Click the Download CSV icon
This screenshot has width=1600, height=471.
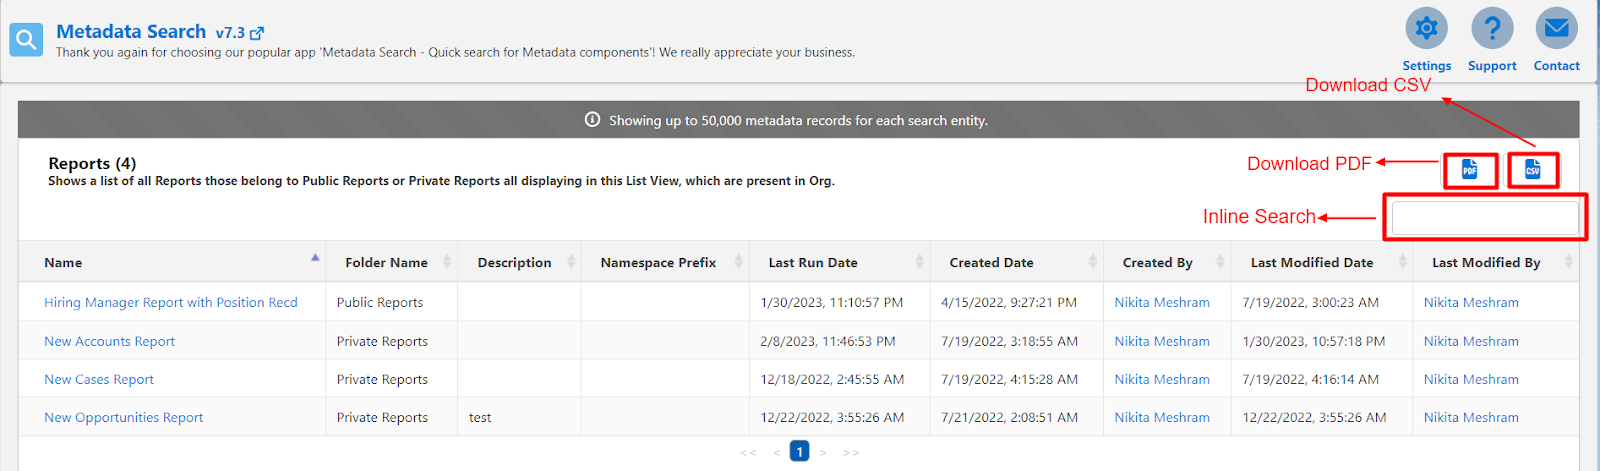coord(1532,170)
